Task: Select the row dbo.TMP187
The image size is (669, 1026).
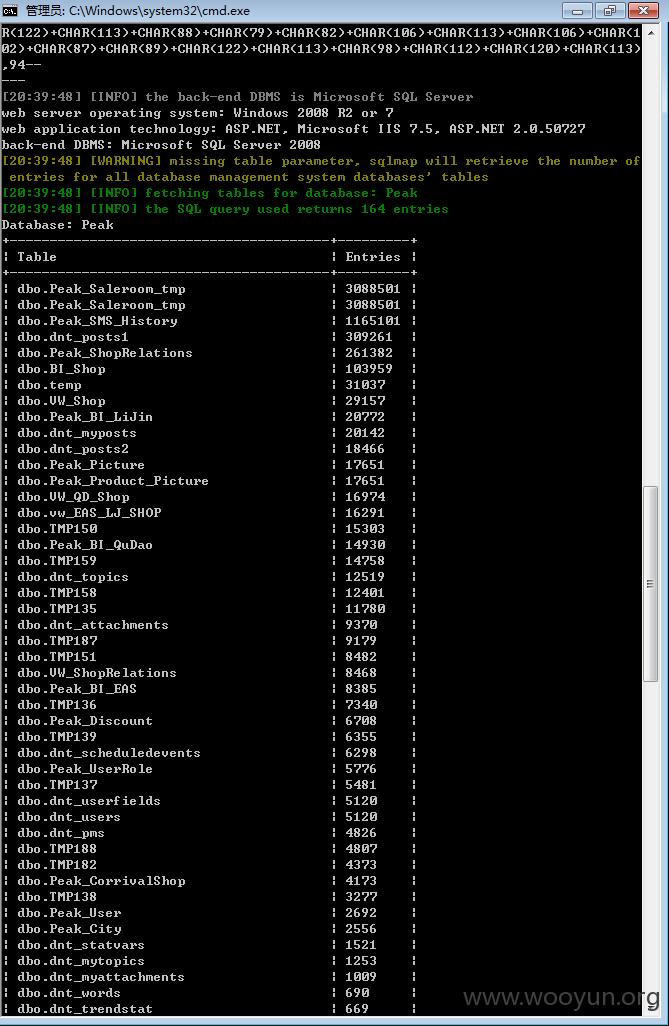Action: tap(209, 641)
